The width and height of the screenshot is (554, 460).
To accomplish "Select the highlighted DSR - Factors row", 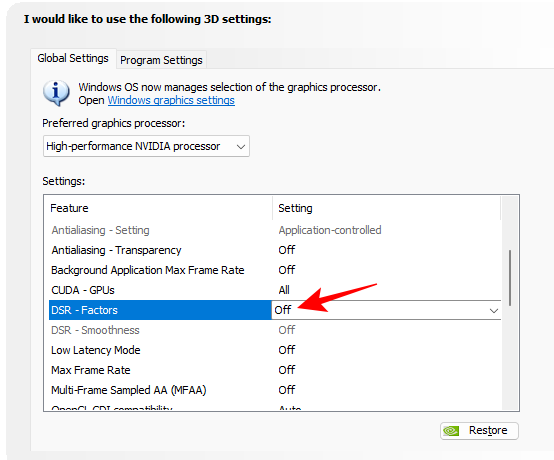I will (x=275, y=310).
